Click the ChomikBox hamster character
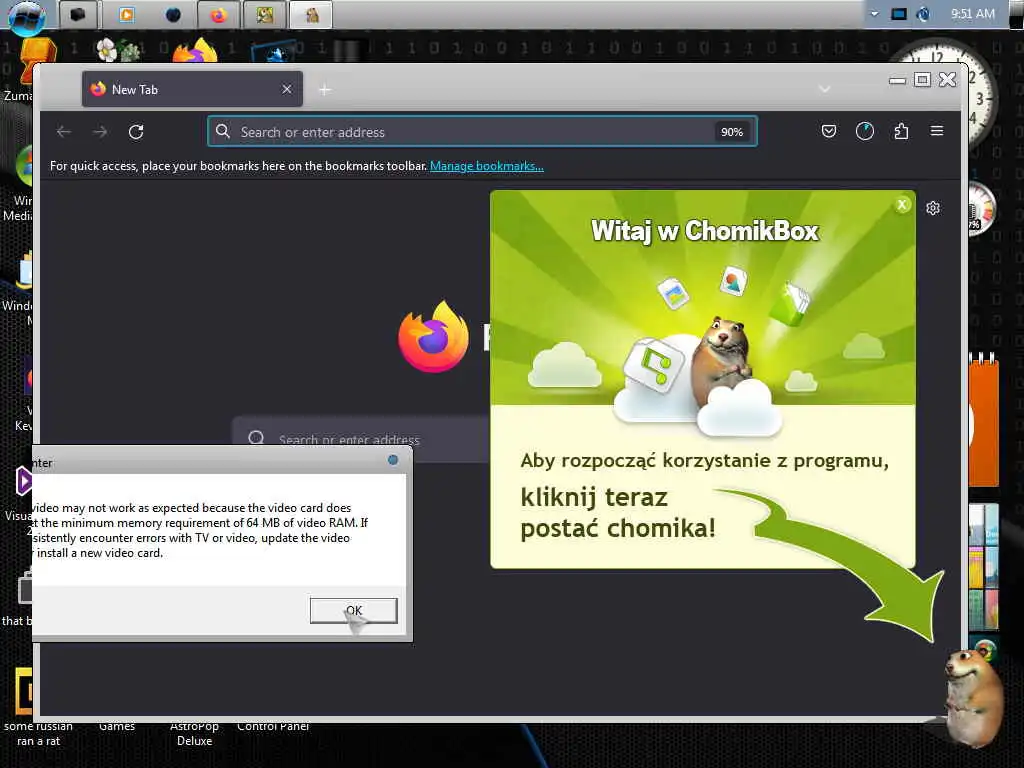 (x=974, y=697)
